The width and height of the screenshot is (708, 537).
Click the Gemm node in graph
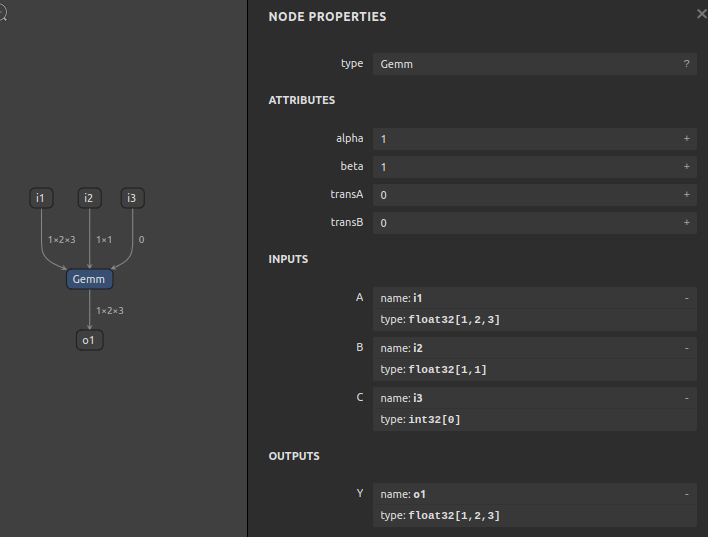point(89,280)
